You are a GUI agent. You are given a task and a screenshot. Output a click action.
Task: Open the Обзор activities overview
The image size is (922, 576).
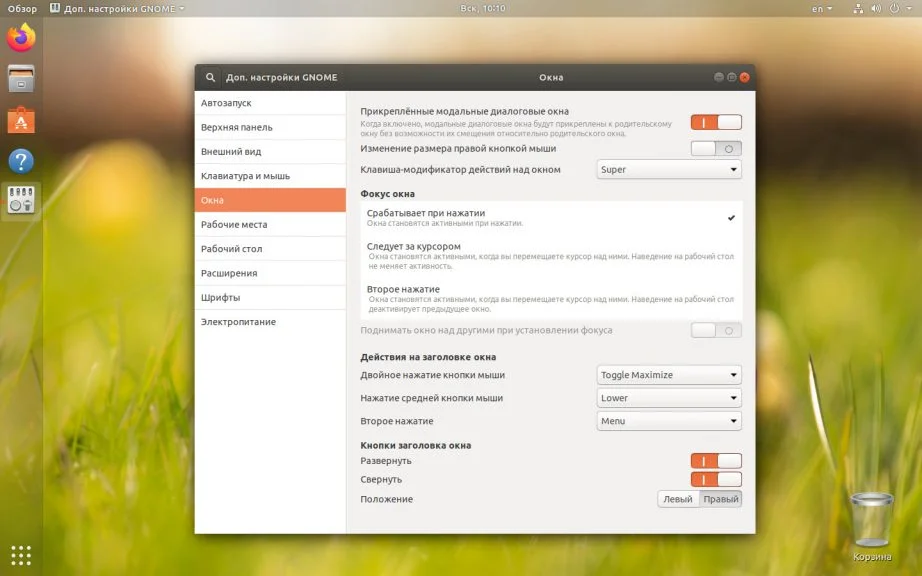click(22, 8)
